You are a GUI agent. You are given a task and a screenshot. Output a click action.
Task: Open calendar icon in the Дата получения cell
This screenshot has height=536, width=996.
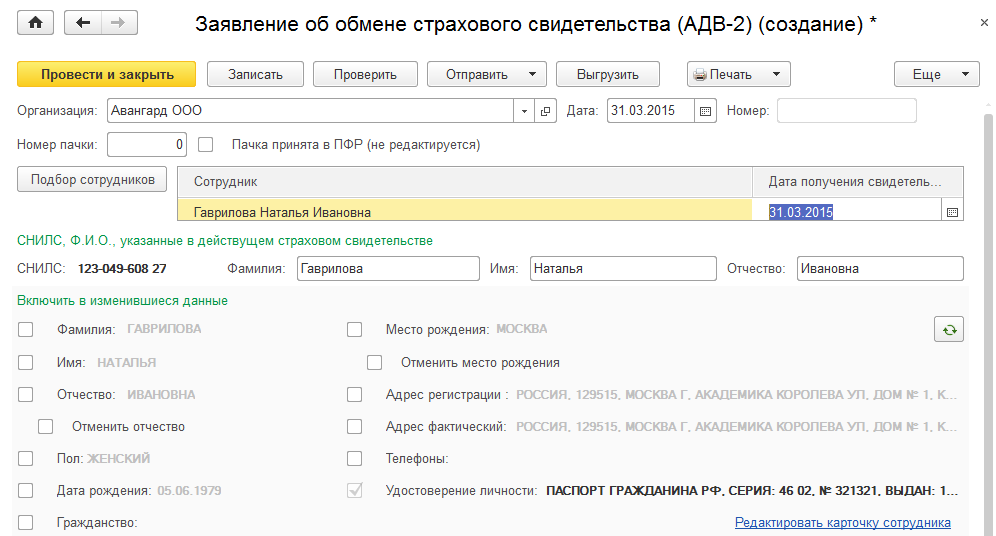point(952,212)
